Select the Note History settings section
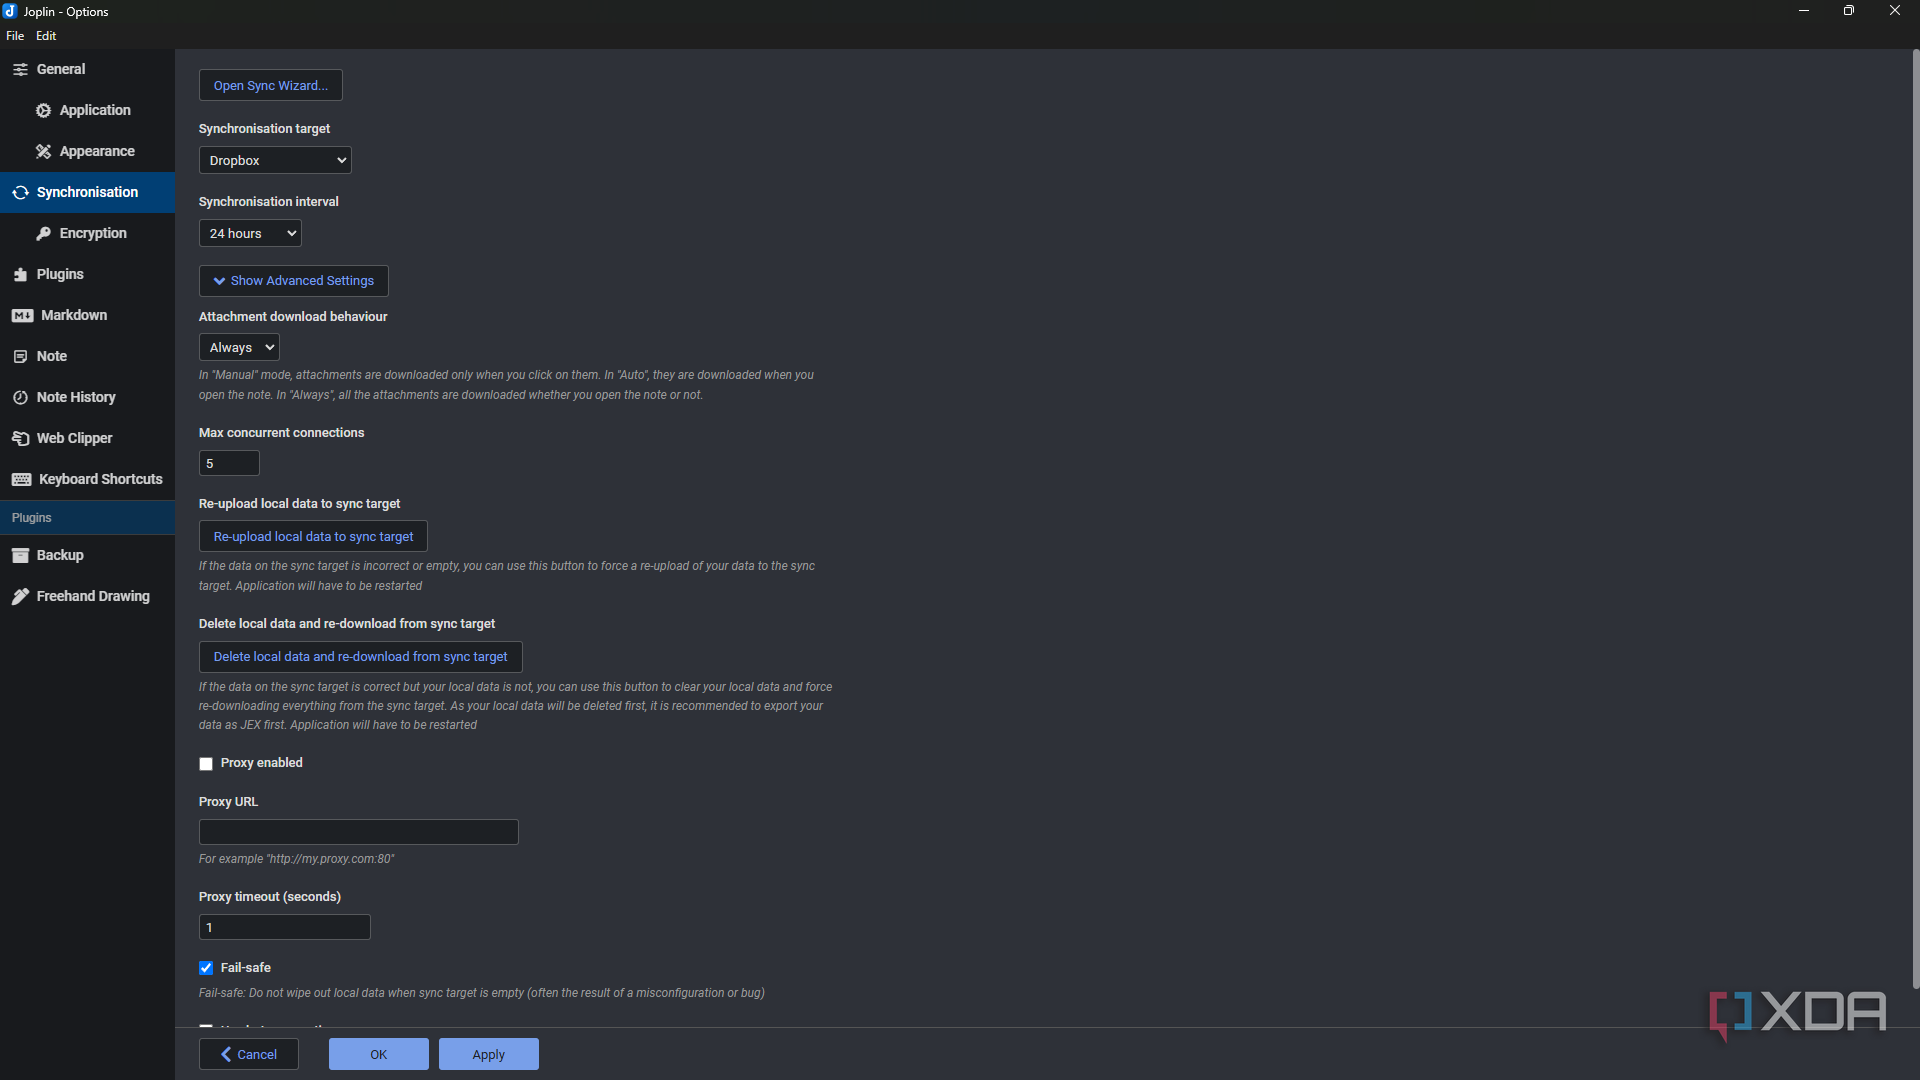The width and height of the screenshot is (1920, 1080). pos(88,397)
